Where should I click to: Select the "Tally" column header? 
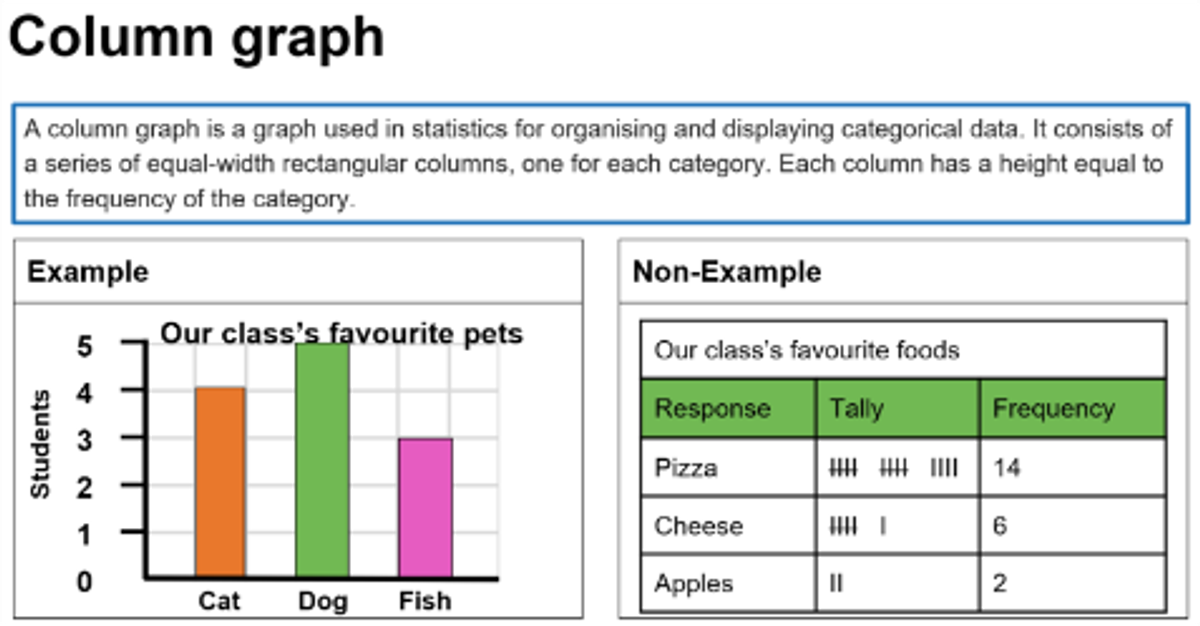point(856,408)
